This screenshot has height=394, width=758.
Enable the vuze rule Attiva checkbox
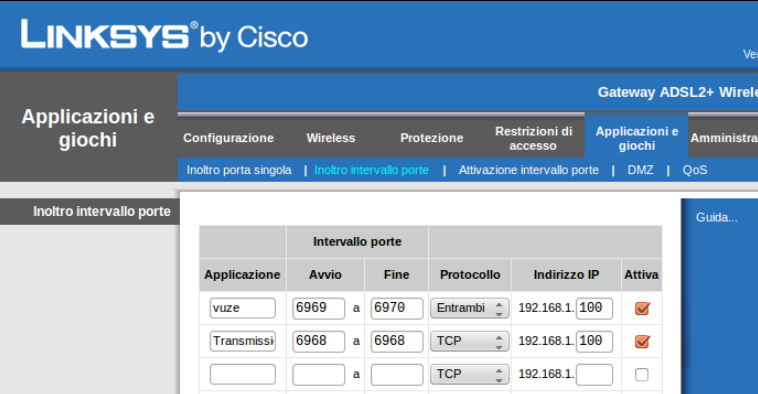(642, 308)
